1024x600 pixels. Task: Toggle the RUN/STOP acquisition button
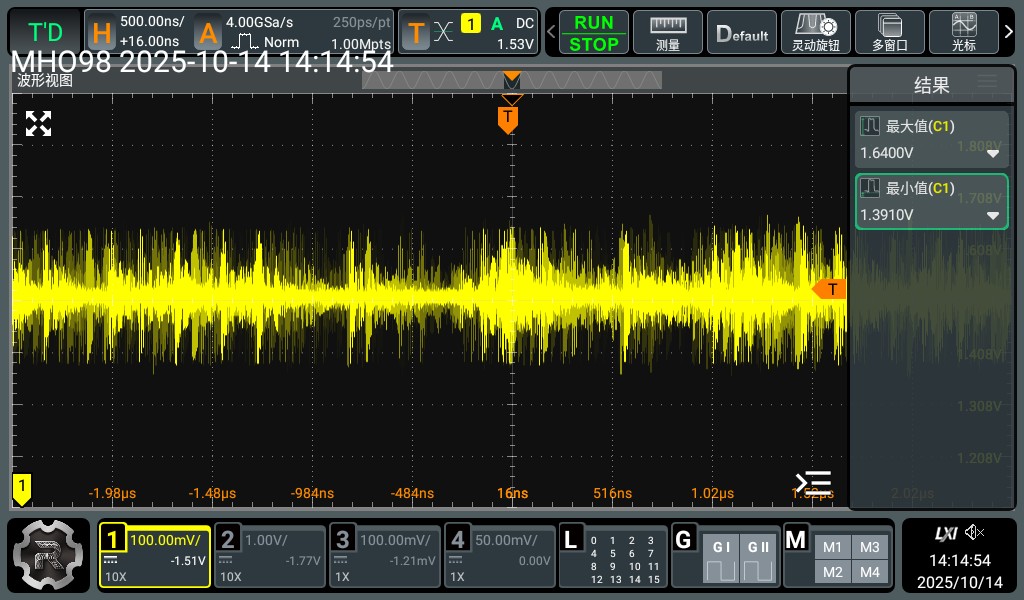[x=593, y=33]
